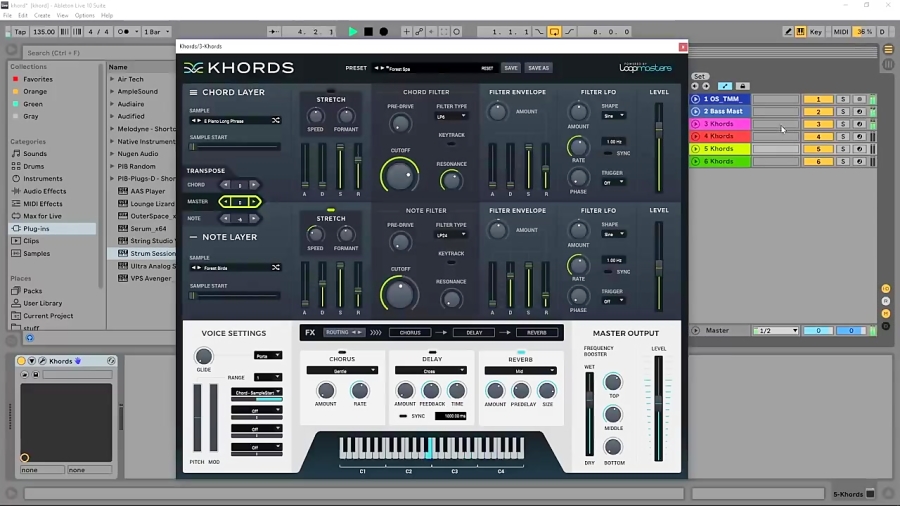Image resolution: width=900 pixels, height=506 pixels.
Task: Open the Options menu
Action: [x=84, y=15]
